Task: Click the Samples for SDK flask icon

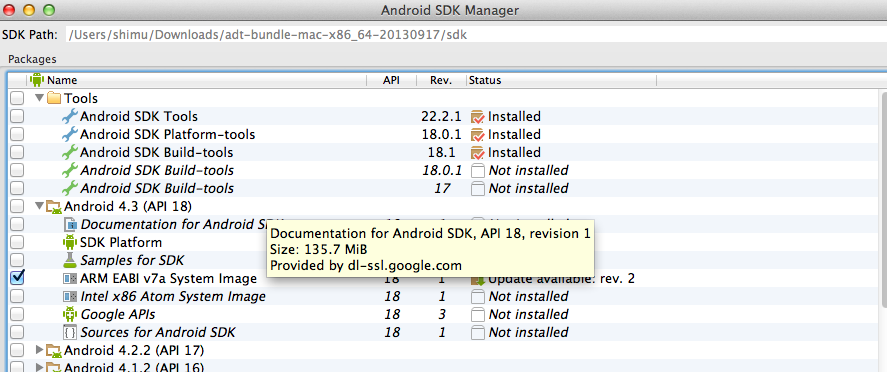Action: tap(70, 260)
